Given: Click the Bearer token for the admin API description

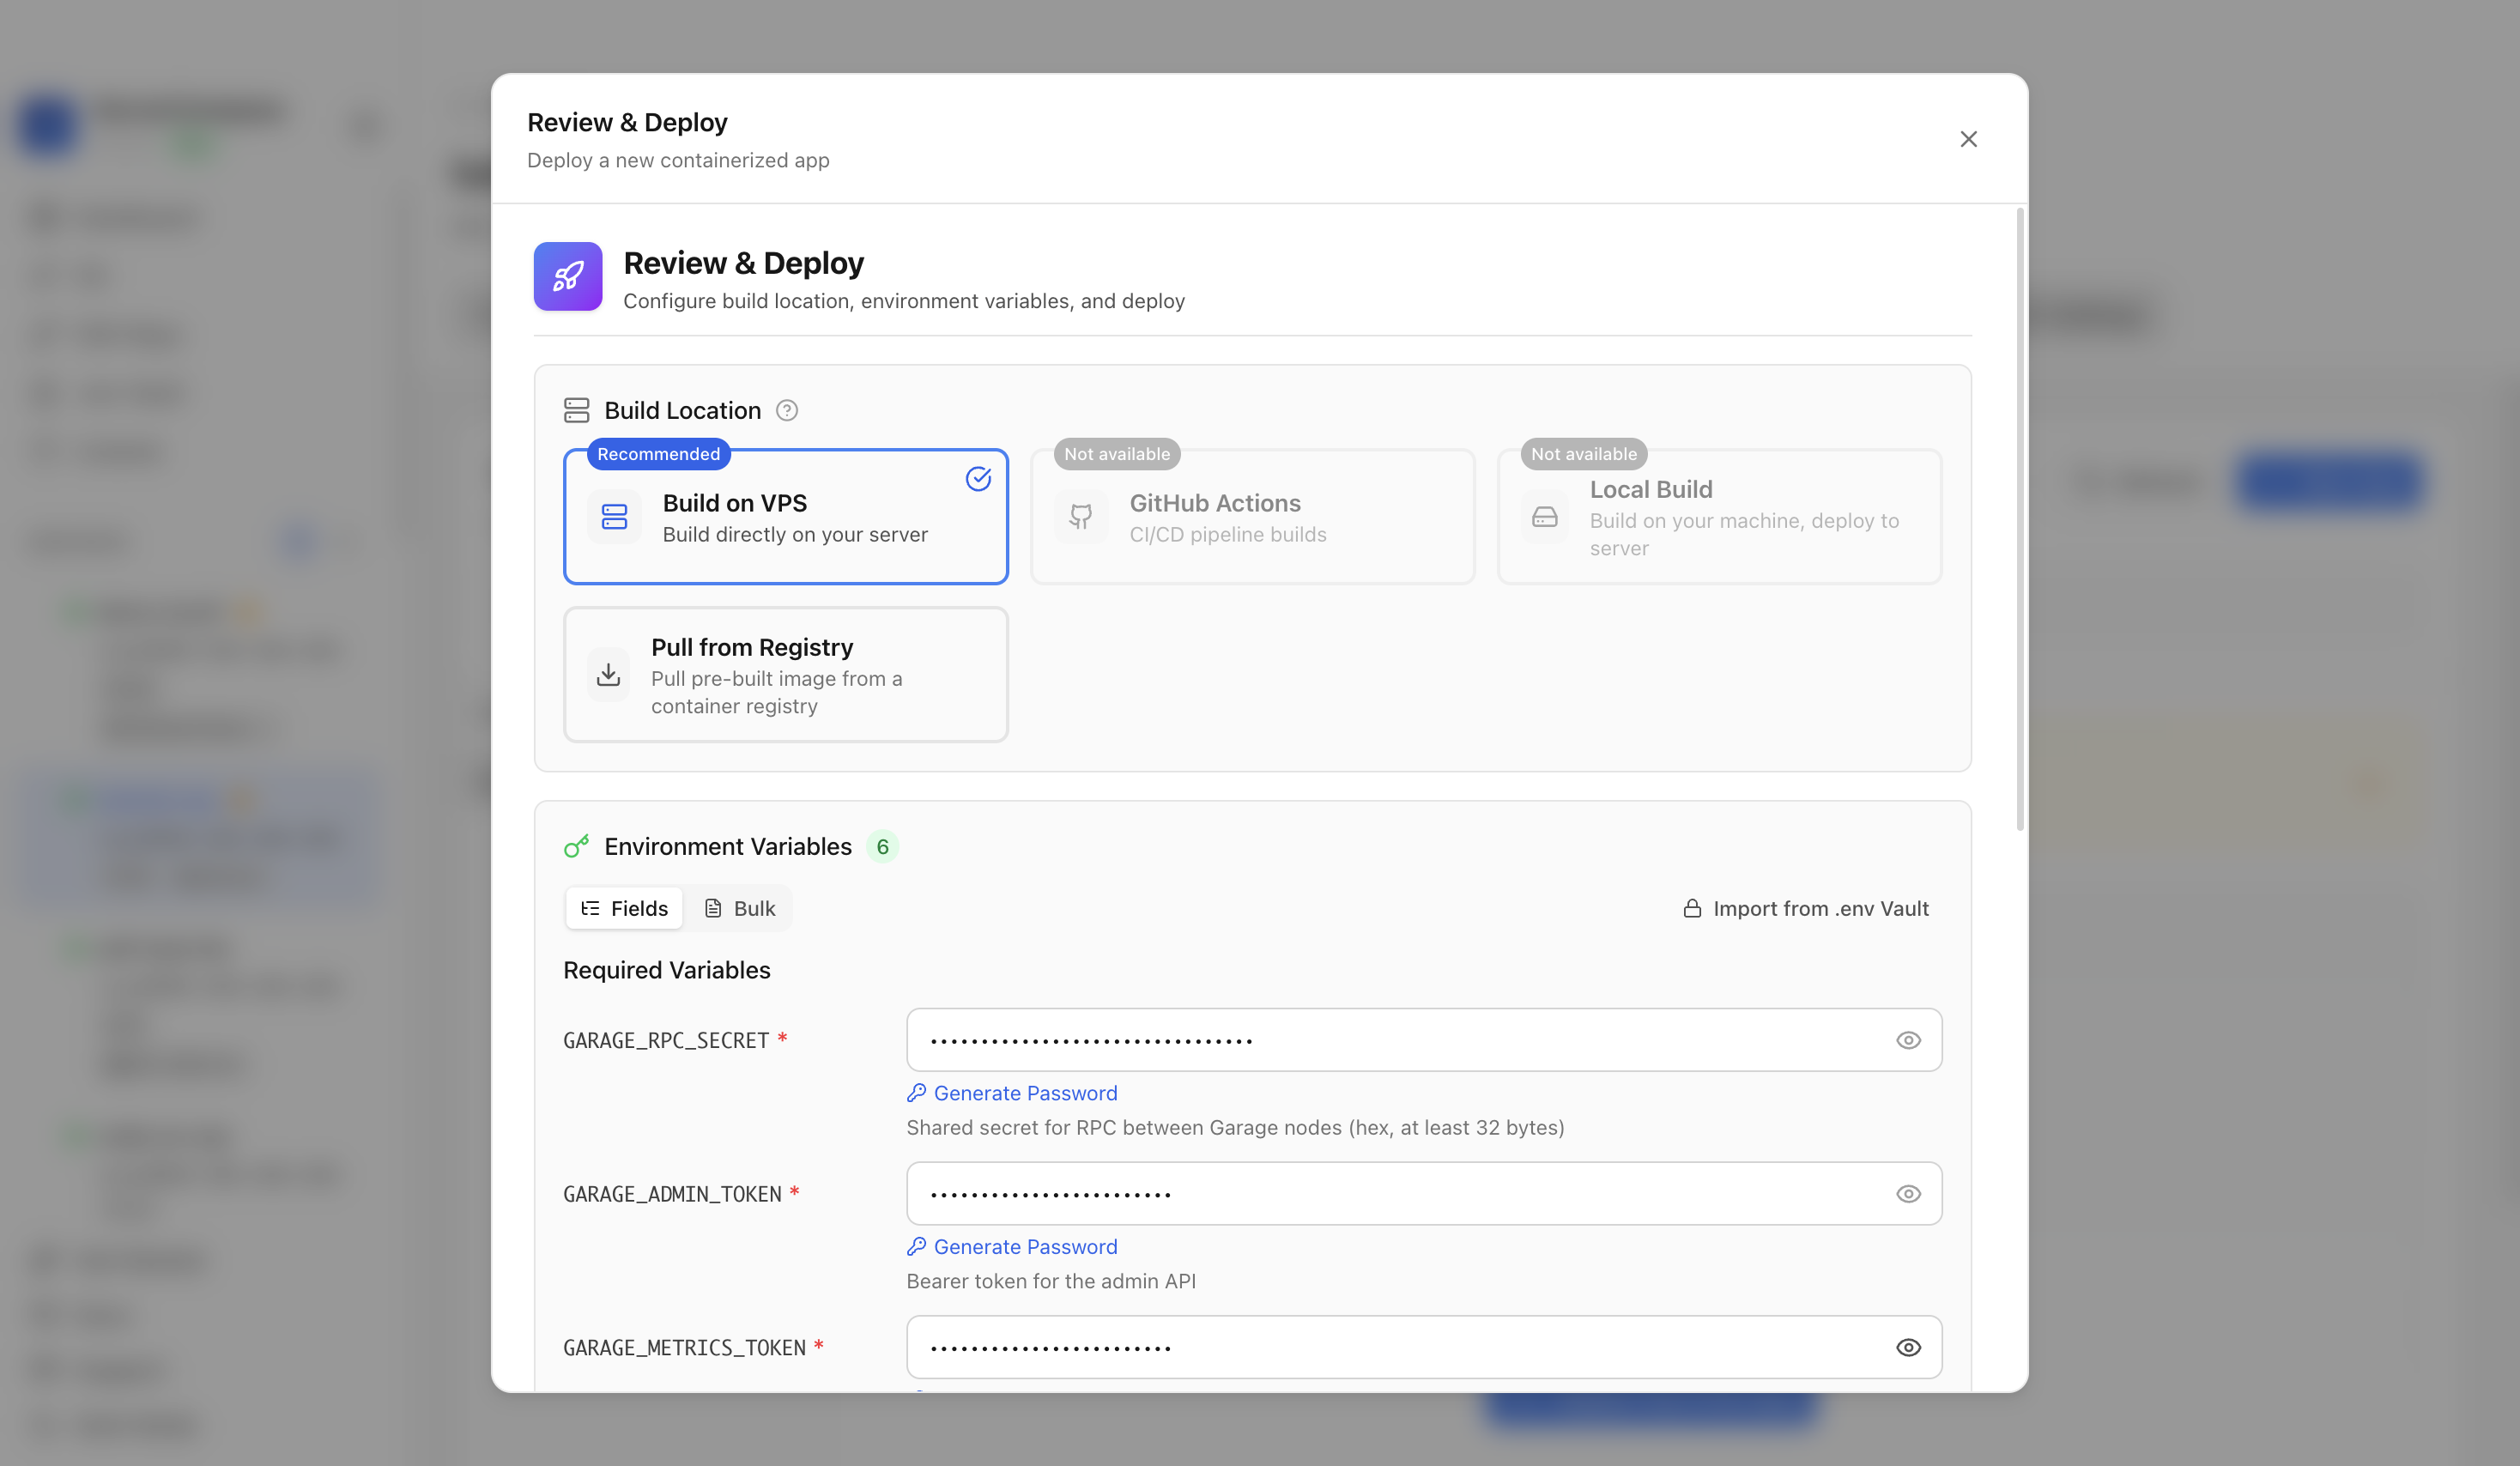Looking at the screenshot, I should (1051, 1281).
